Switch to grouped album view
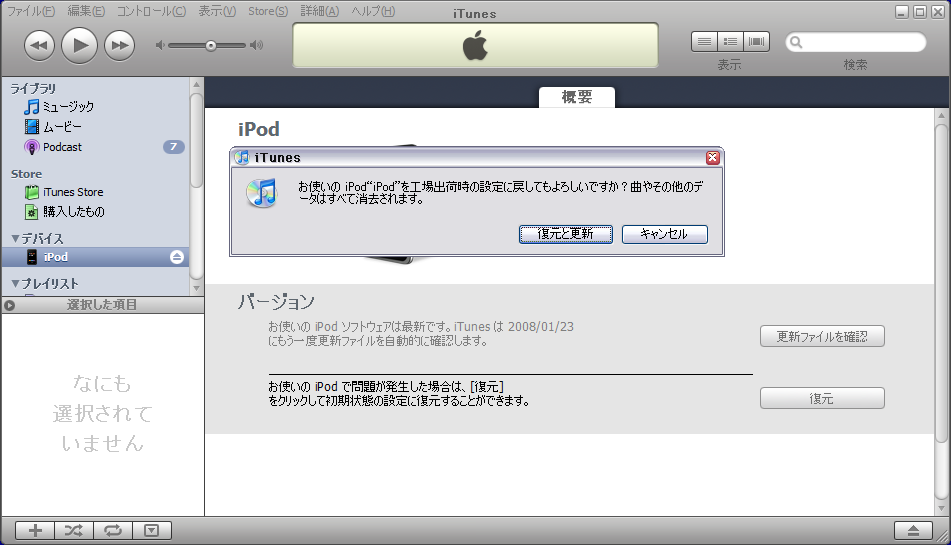The width and height of the screenshot is (951, 545). pyautogui.click(x=730, y=42)
